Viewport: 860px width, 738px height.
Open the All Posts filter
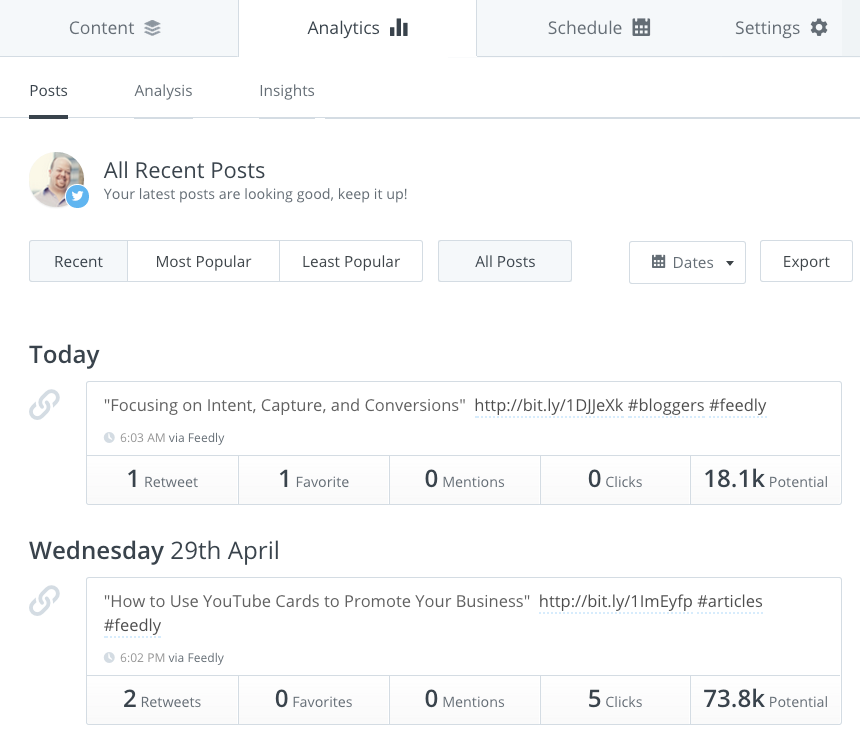(505, 261)
